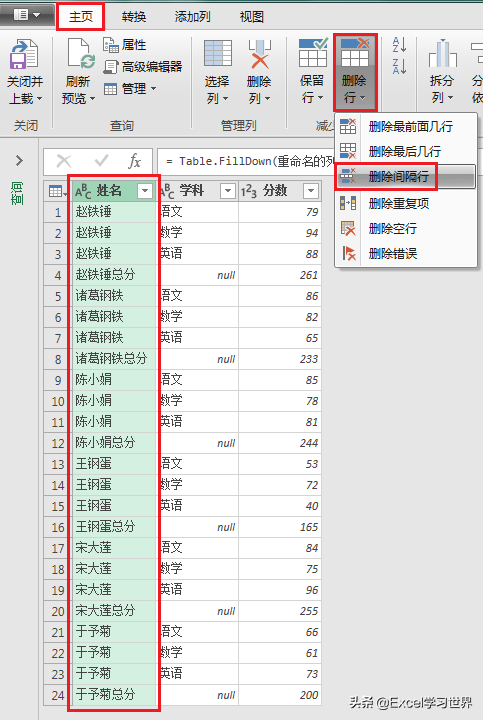Open the file menu button top-left
This screenshot has height=720, width=483.
[x=27, y=15]
